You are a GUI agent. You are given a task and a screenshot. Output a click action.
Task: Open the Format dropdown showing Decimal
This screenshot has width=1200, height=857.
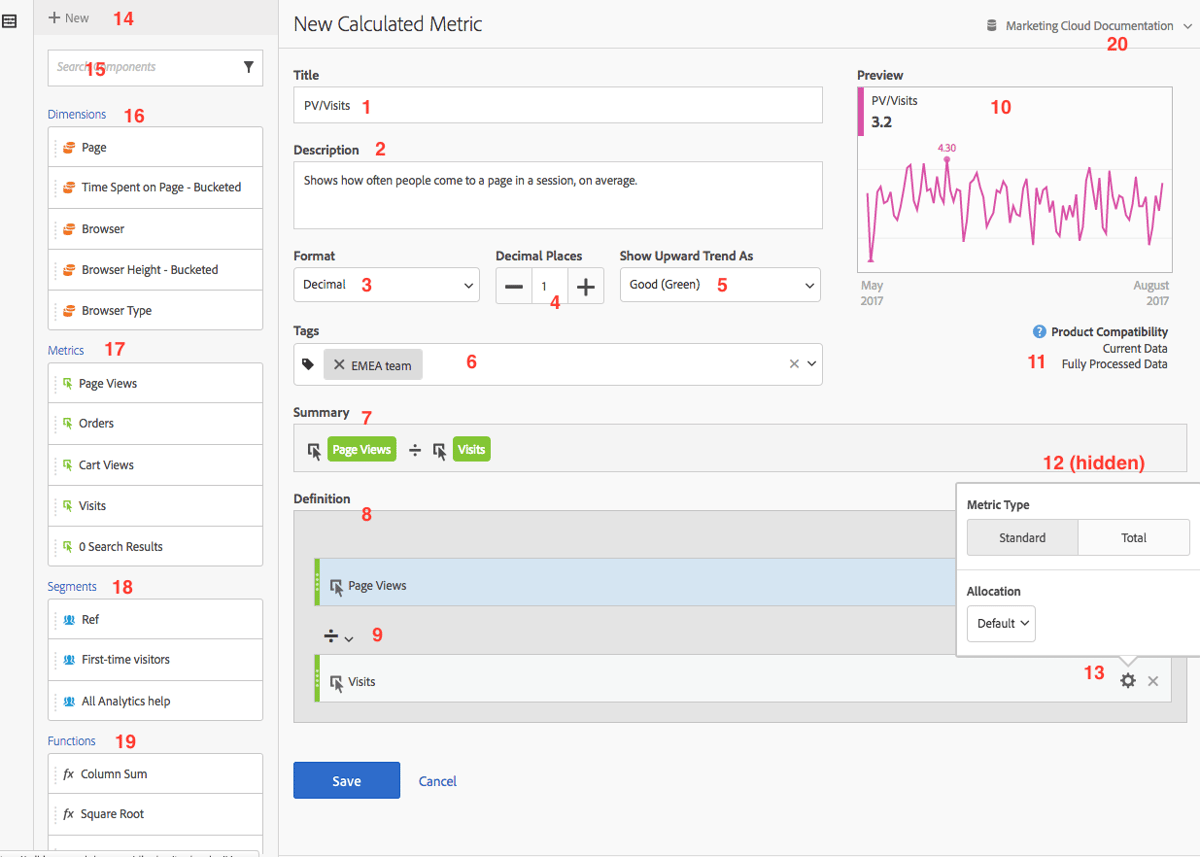(386, 284)
